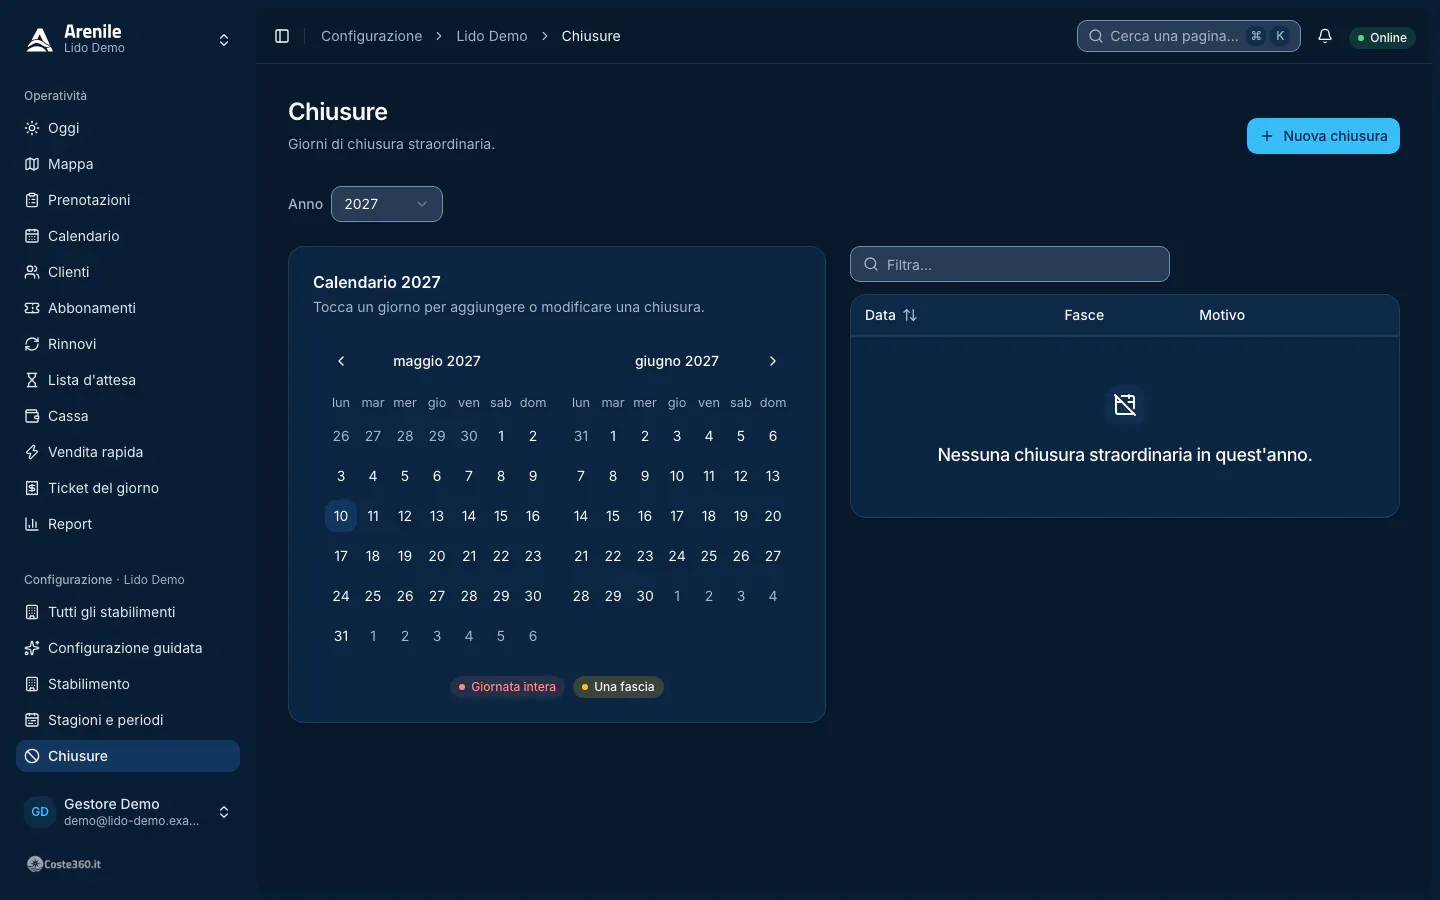This screenshot has height=900, width=1440.
Task: Toggle the sidebar panel icon
Action: 282,36
